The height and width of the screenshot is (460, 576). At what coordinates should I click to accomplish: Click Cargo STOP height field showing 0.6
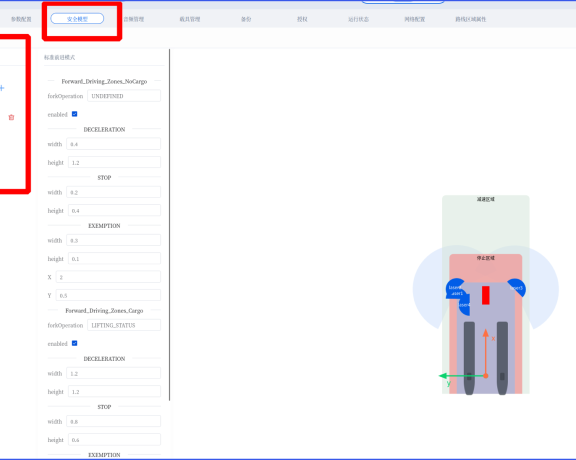[114, 440]
